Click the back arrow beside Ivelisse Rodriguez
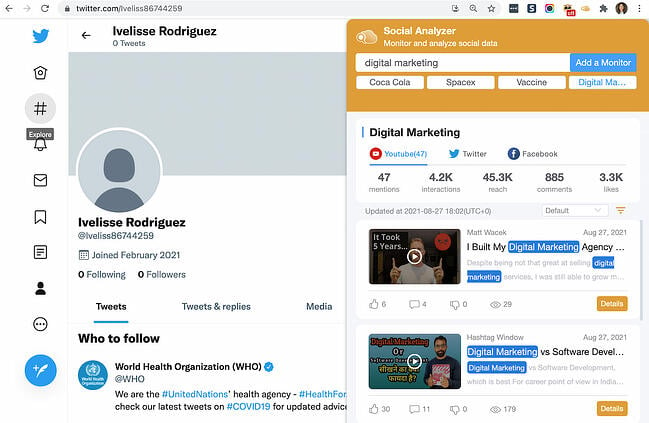Screen dimensions: 649x423 tap(86, 36)
